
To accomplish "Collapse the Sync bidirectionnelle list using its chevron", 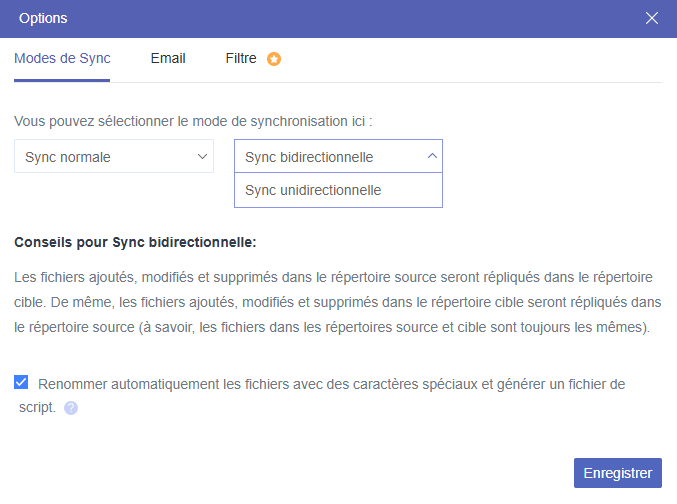I will click(431, 156).
